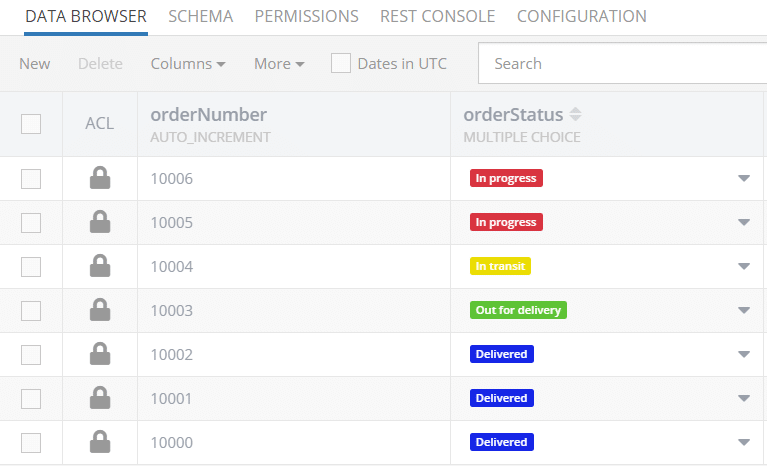The height and width of the screenshot is (466, 767).
Task: Click the blue Delivered tag for 10000
Action: tap(502, 442)
